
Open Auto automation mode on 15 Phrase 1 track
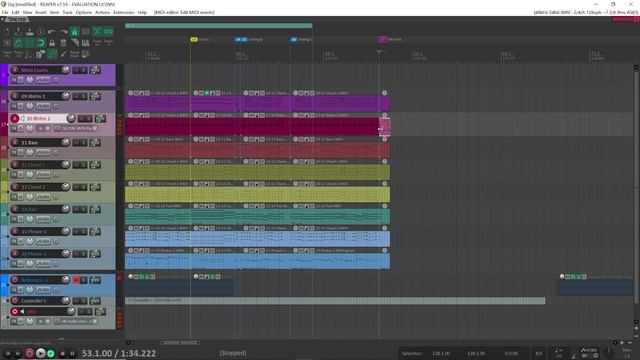point(43,241)
